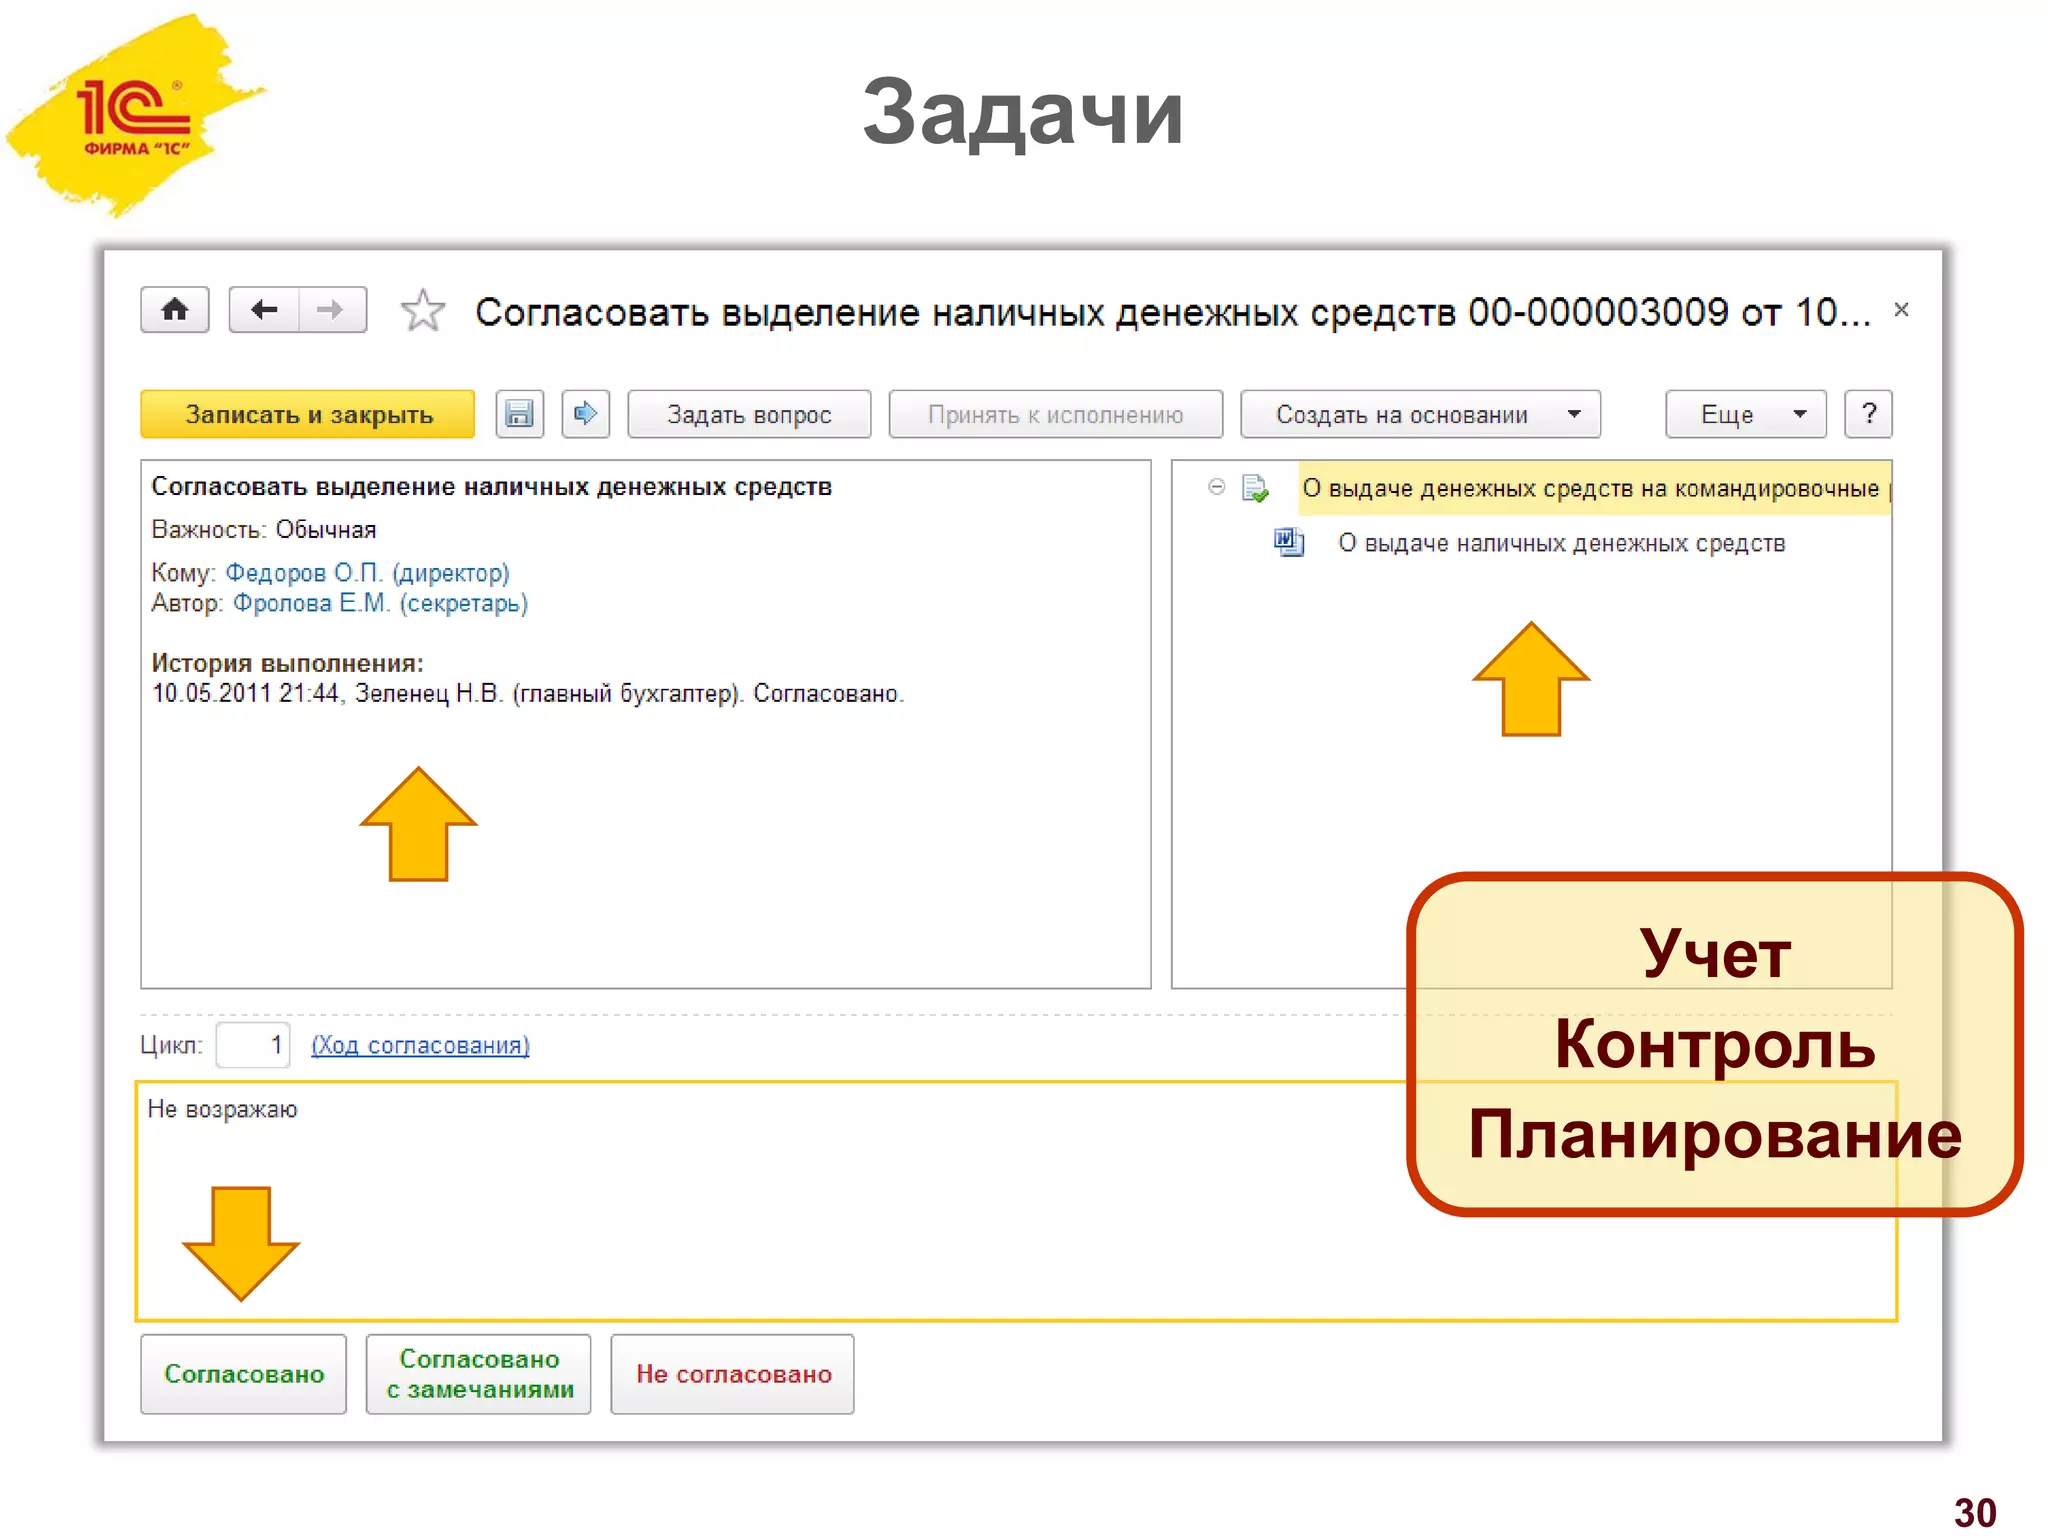
Task: Click history entry Зеленец Н.В. Согласовано
Action: coord(528,693)
